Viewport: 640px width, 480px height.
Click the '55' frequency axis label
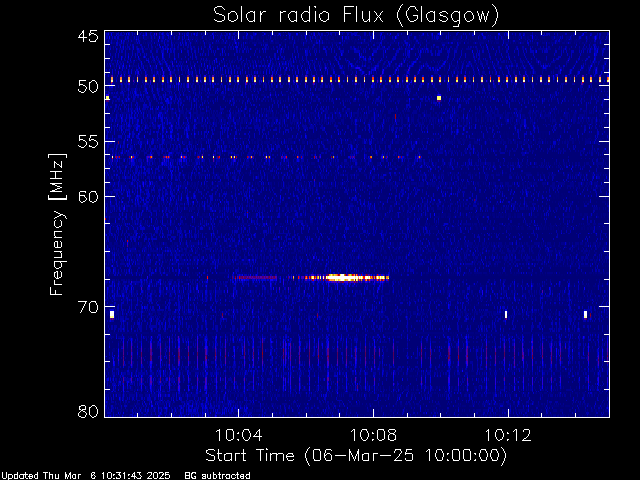[88, 142]
